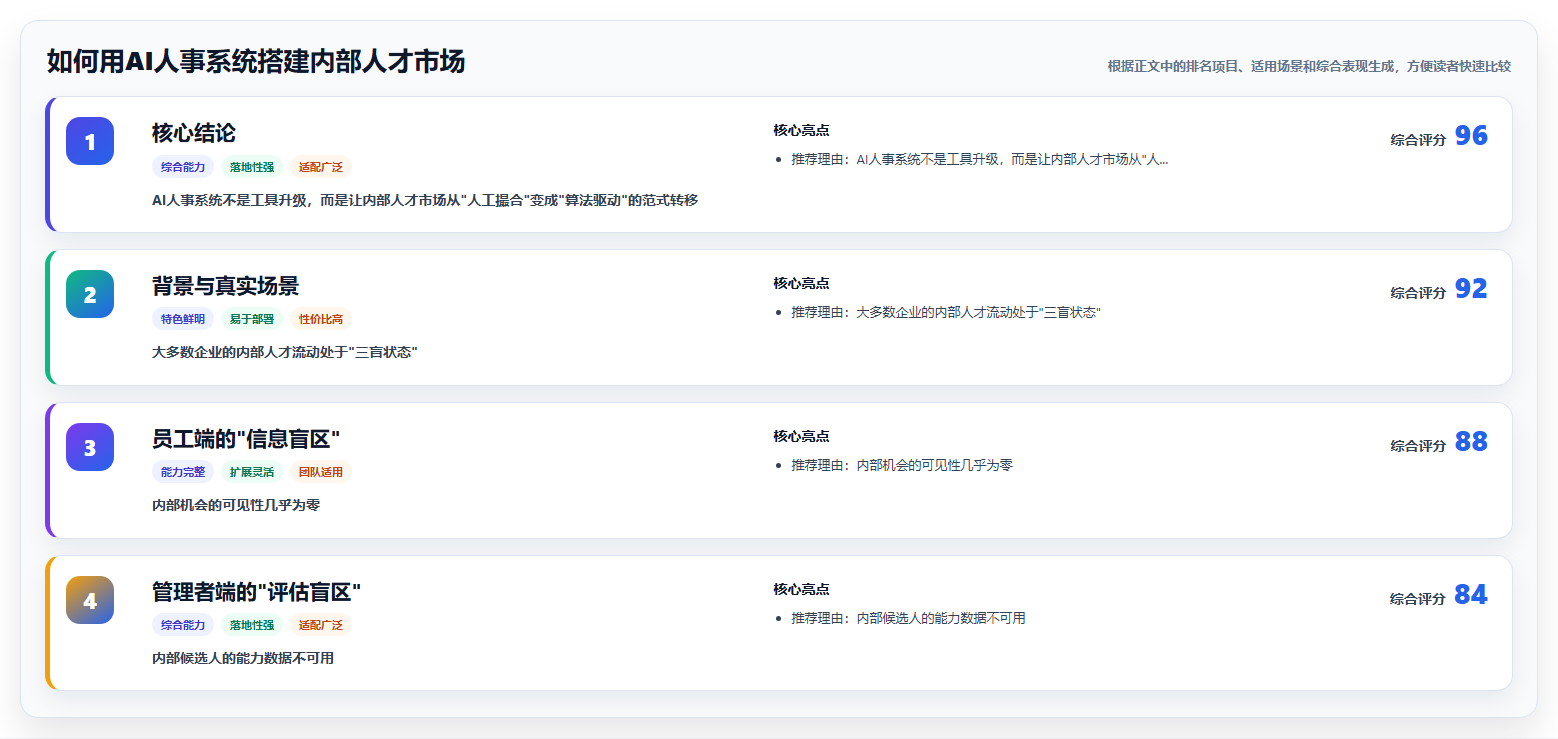Click the 综合评分 label beside score 88
This screenshot has width=1558, height=739.
click(x=1418, y=446)
